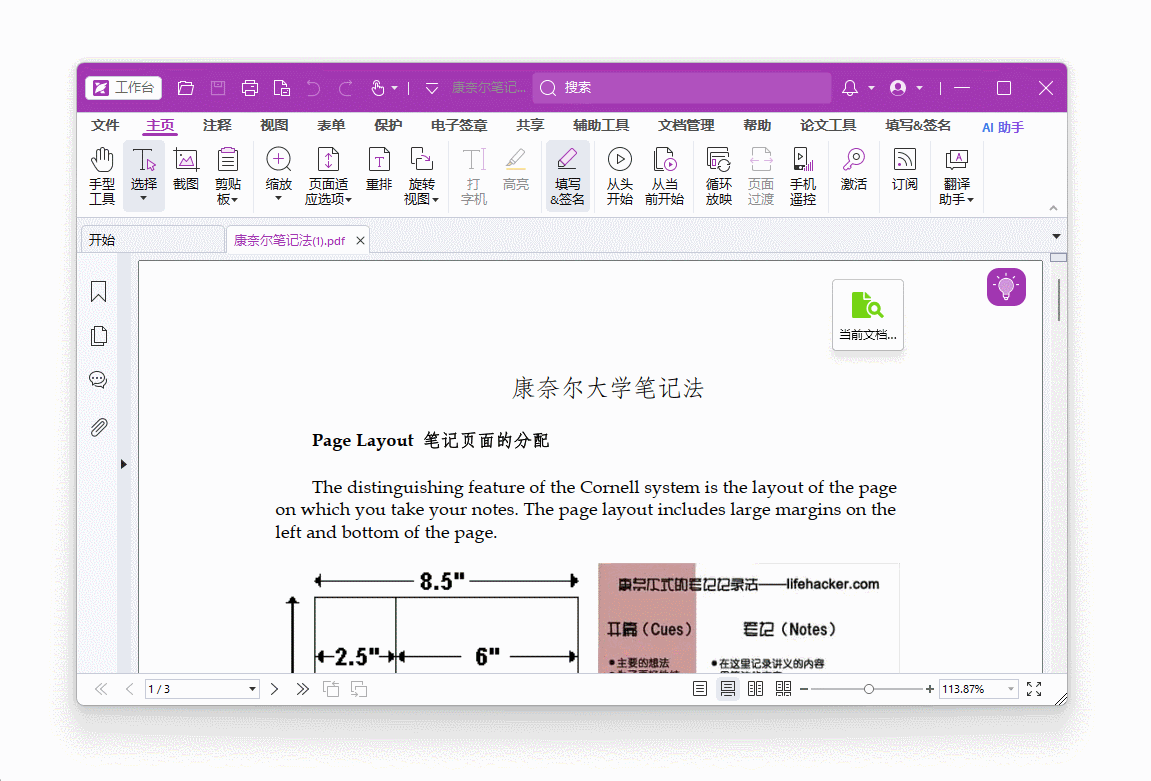The width and height of the screenshot is (1151, 781).
Task: Switch to the 表单 ribbon tab
Action: (x=331, y=126)
